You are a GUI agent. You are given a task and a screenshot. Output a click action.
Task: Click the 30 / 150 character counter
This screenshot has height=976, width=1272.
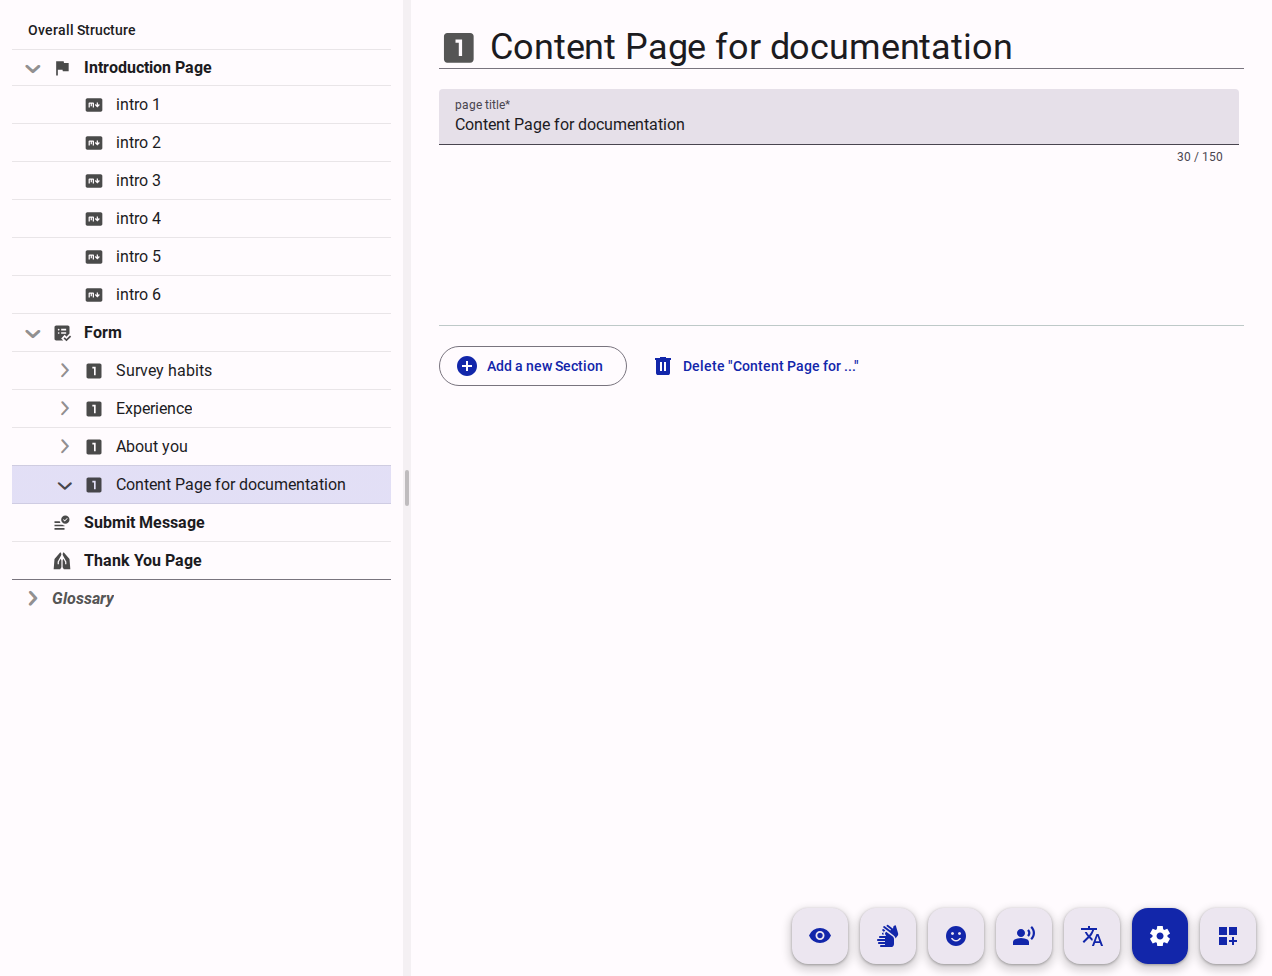coord(1199,157)
